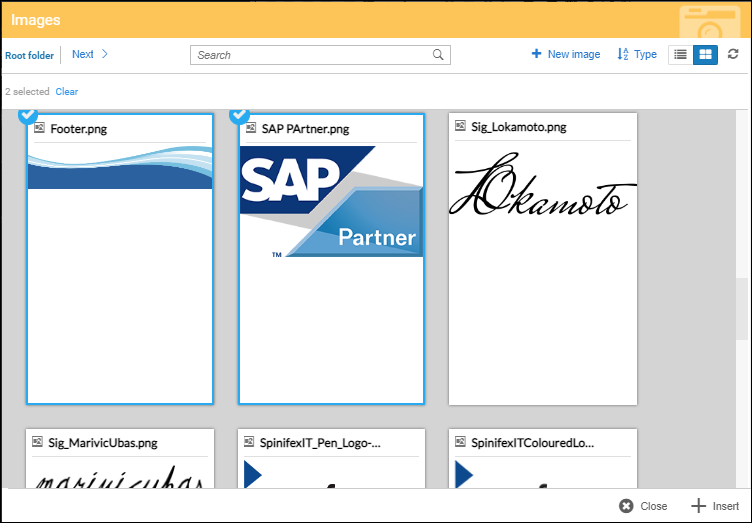Click the plus icon for New image
Screen dimensions: 752x523
click(x=536, y=55)
